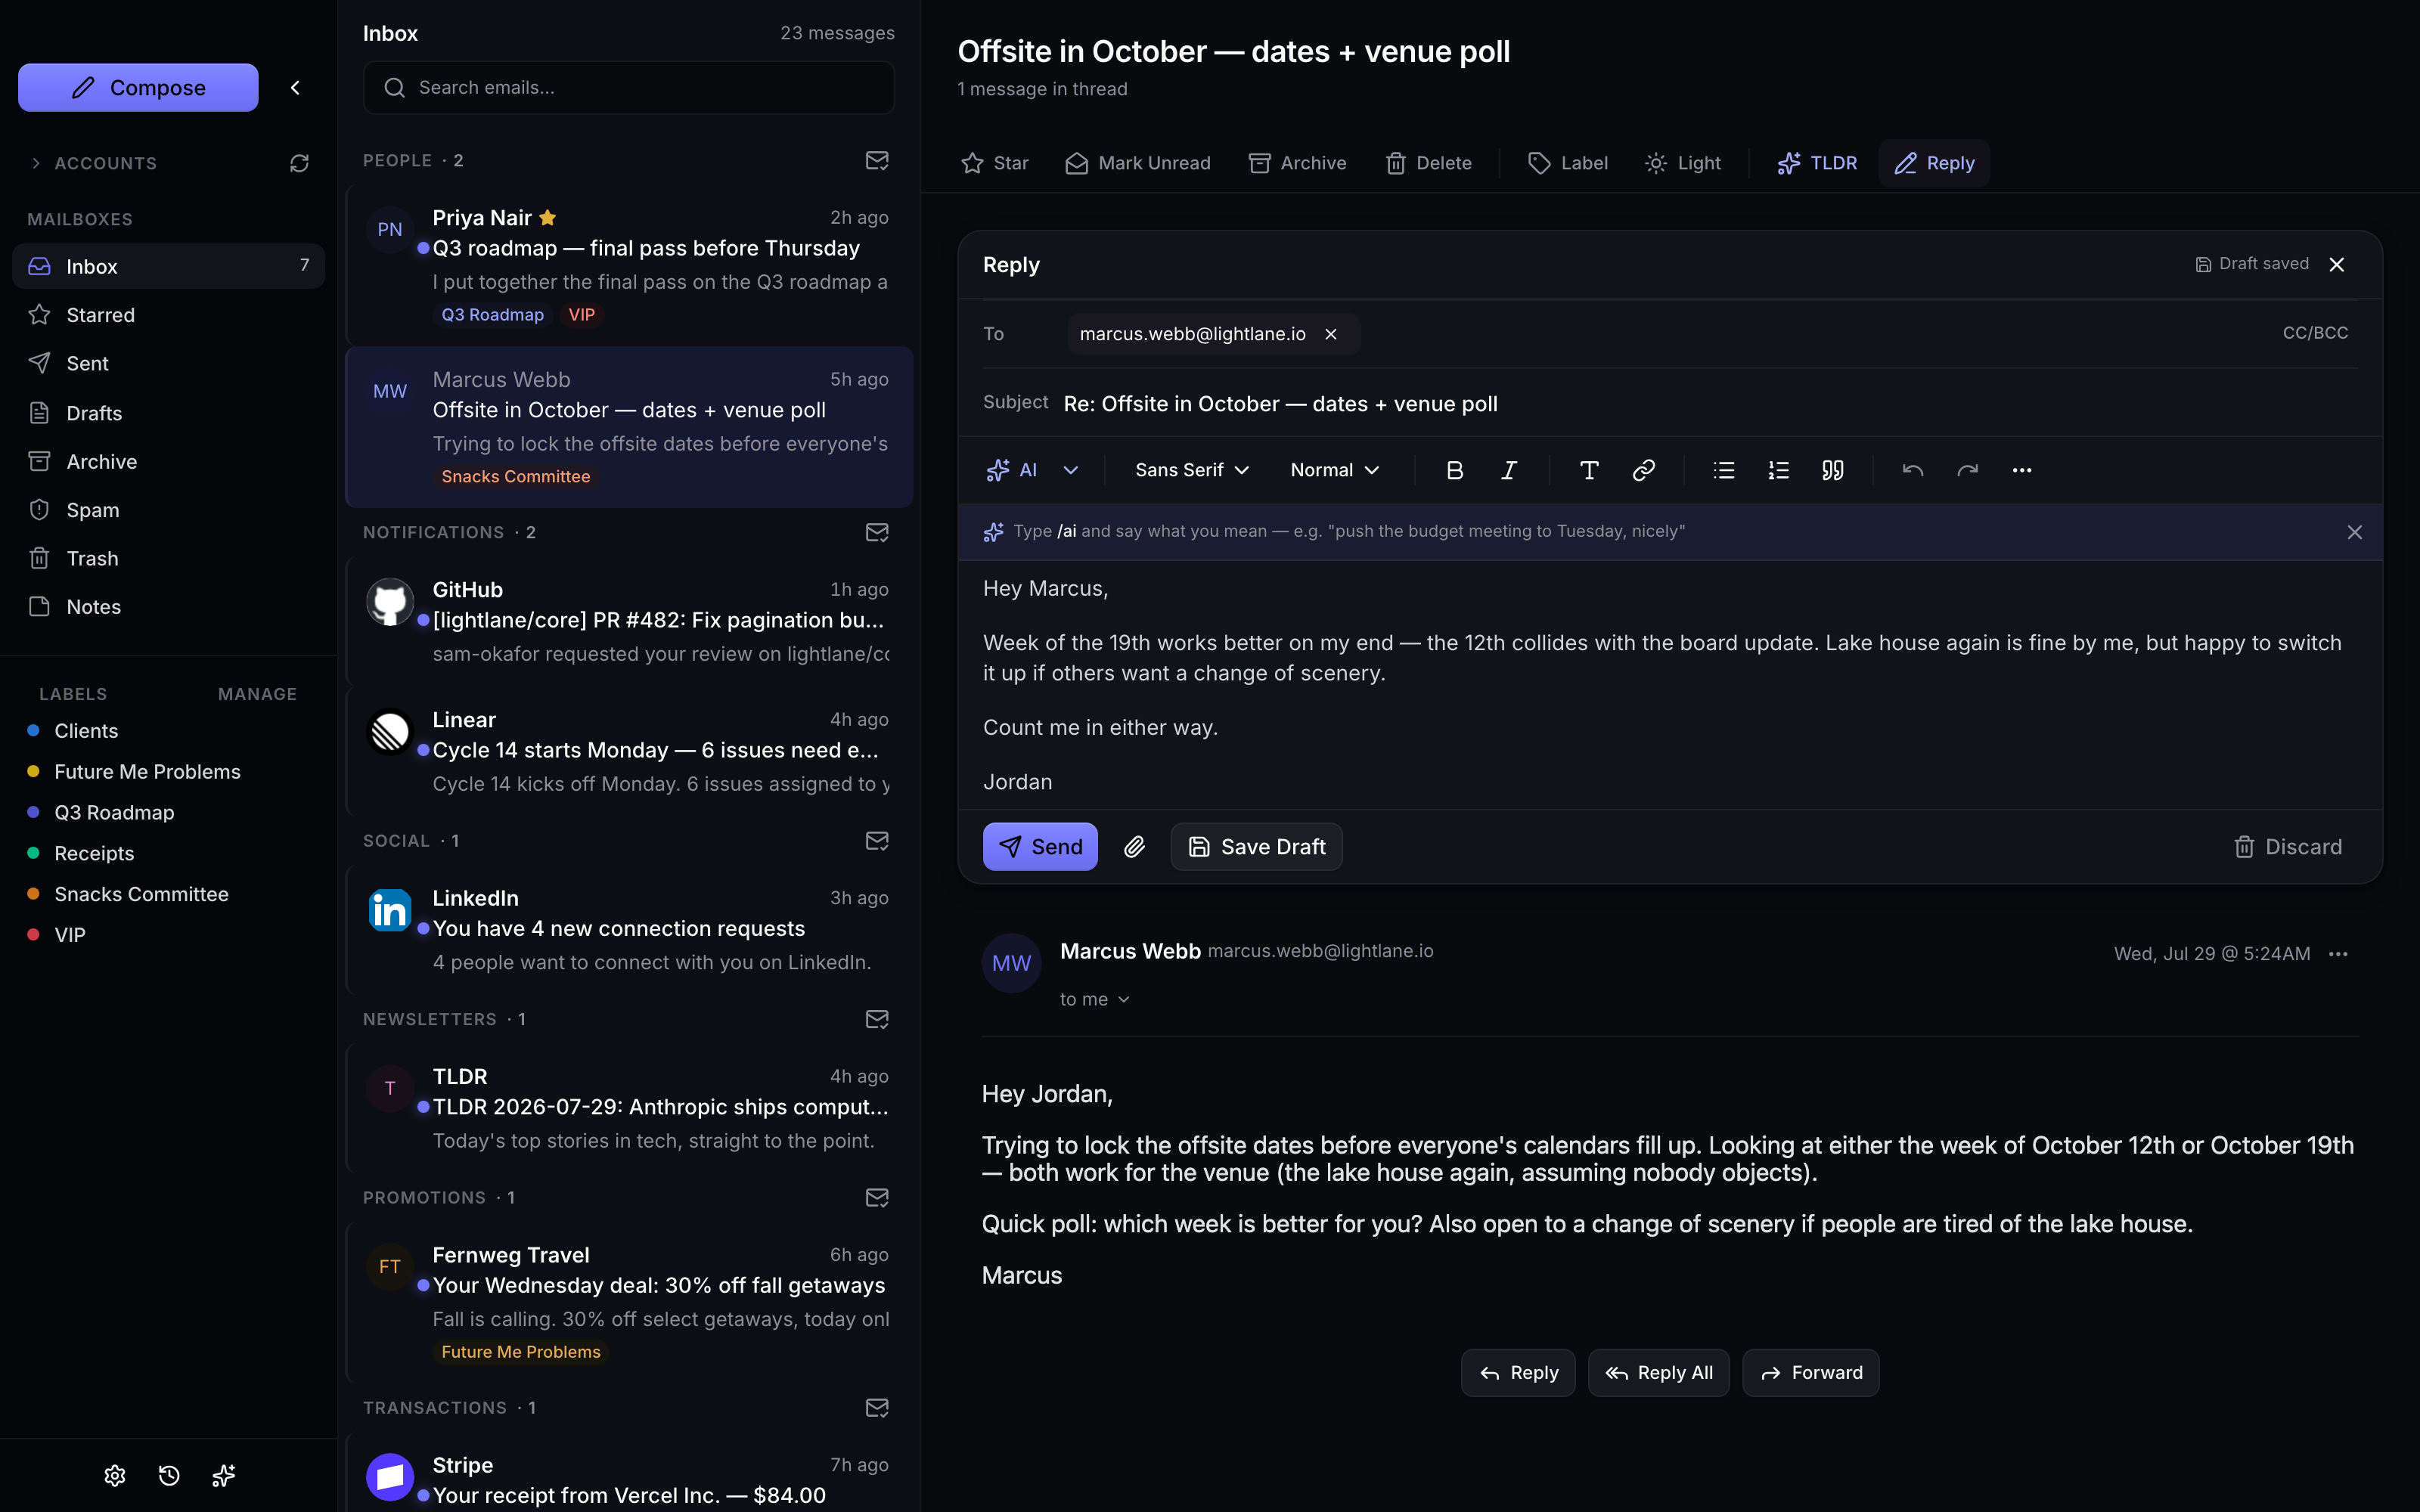Generate a TLDR summary
Screen dimensions: 2420x1512
[1817, 163]
